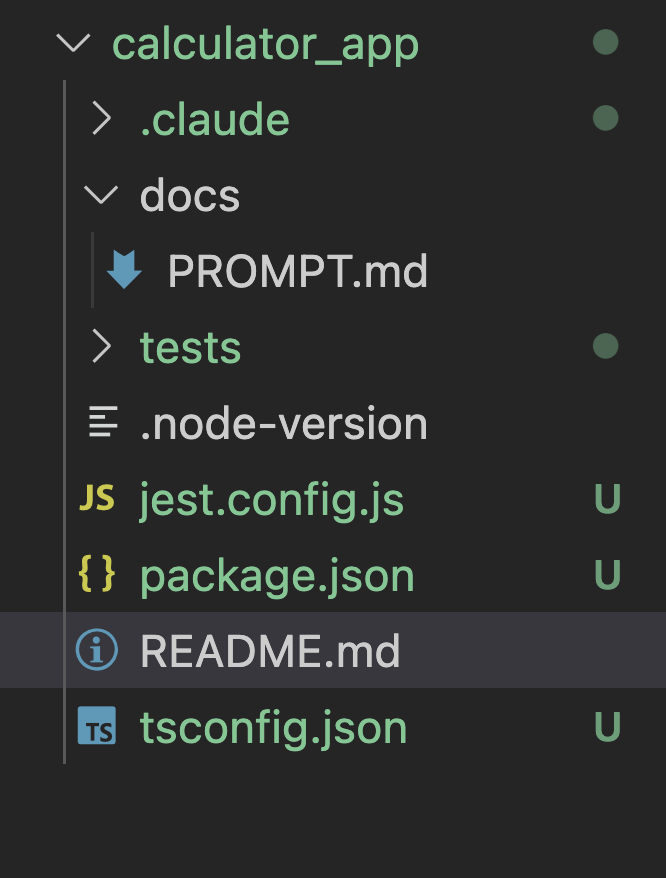This screenshot has width=666, height=878.
Task: Click the blue markdown arrow icon for PROMPT.md
Action: point(124,270)
